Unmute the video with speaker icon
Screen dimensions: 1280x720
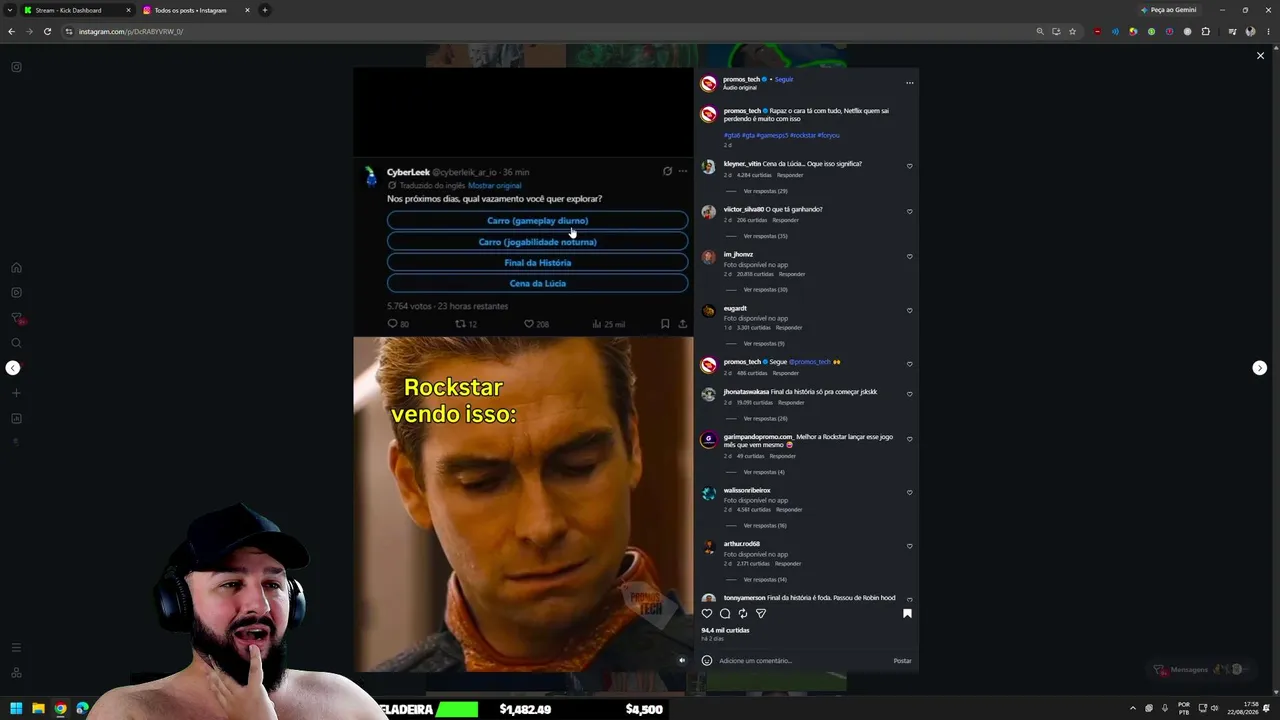[682, 660]
